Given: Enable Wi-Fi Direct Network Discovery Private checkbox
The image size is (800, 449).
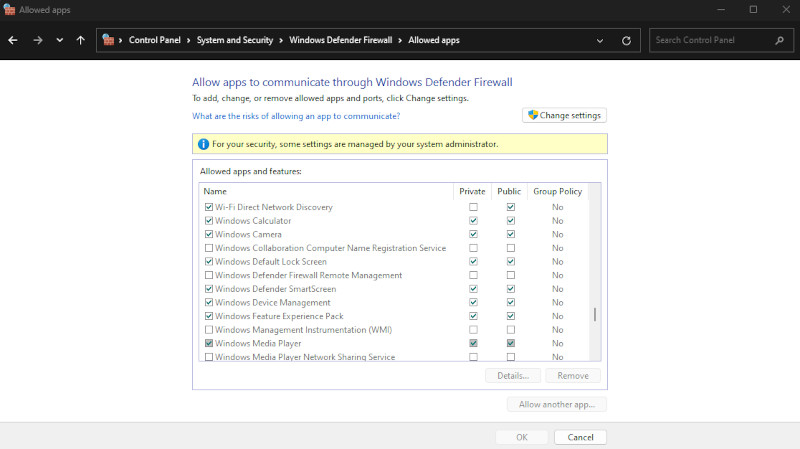Looking at the screenshot, I should [473, 207].
